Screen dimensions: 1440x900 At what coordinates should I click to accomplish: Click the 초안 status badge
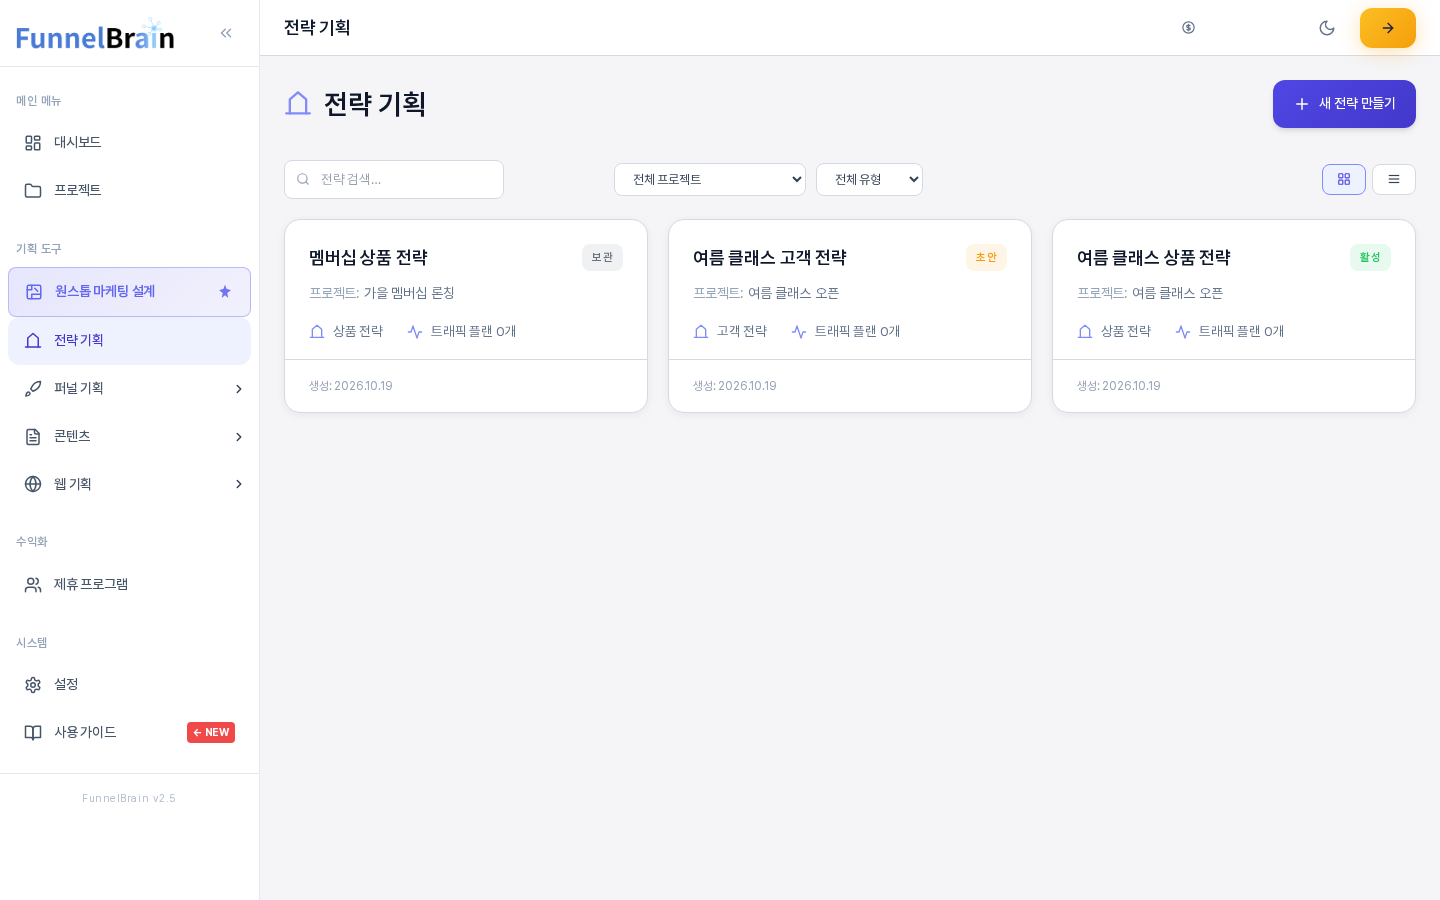(x=986, y=258)
